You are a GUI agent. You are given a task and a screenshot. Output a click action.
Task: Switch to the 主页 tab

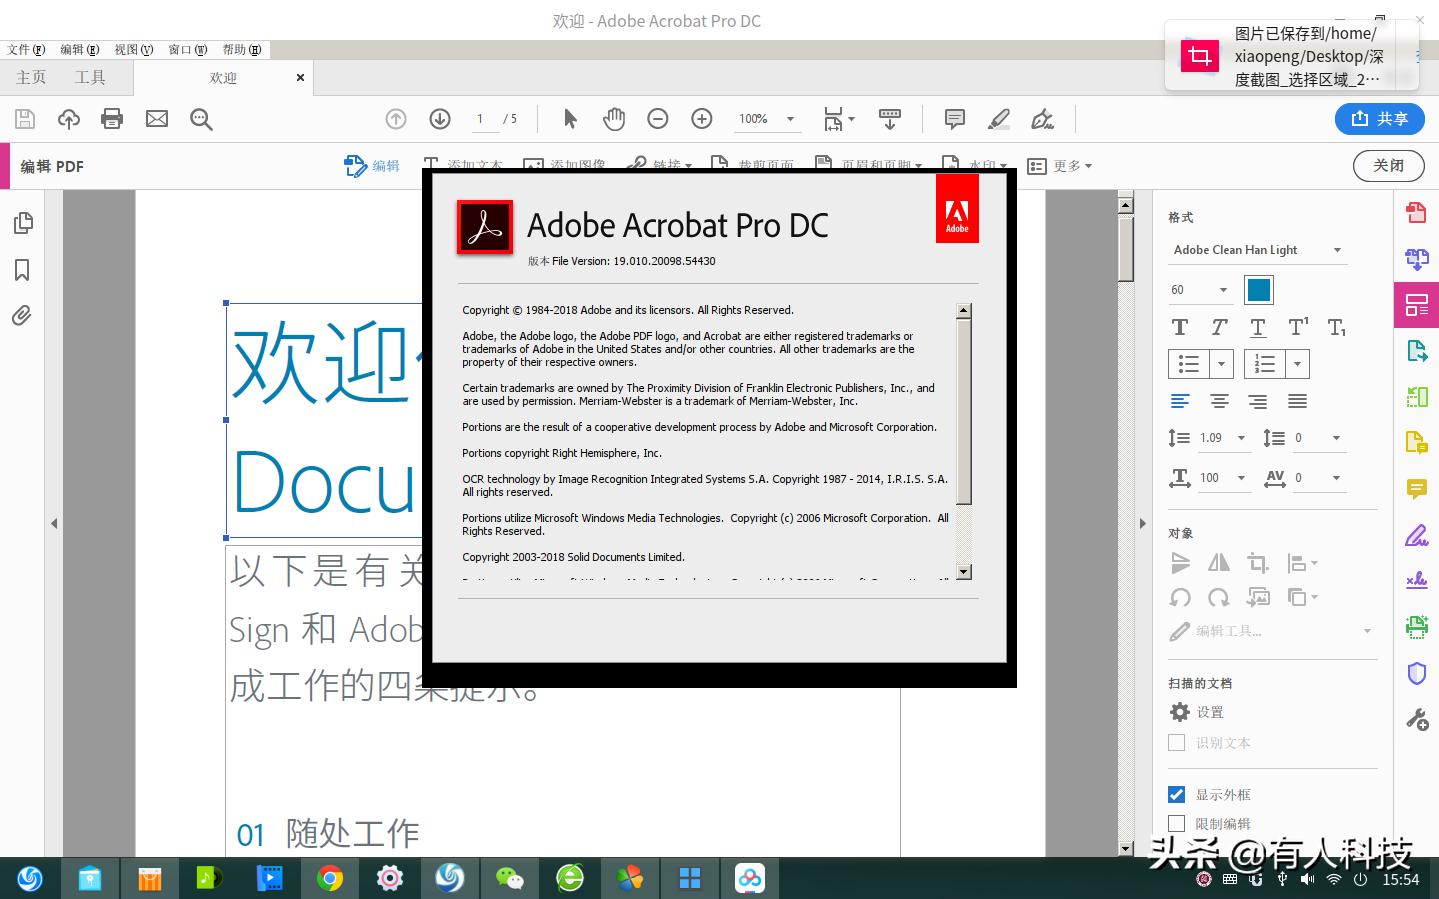pos(30,77)
